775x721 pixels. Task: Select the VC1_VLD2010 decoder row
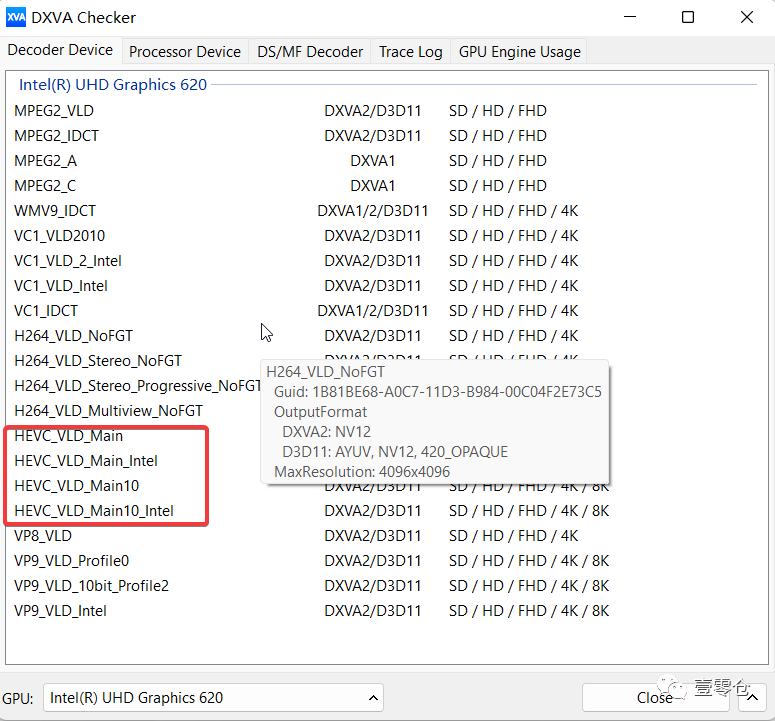point(60,236)
